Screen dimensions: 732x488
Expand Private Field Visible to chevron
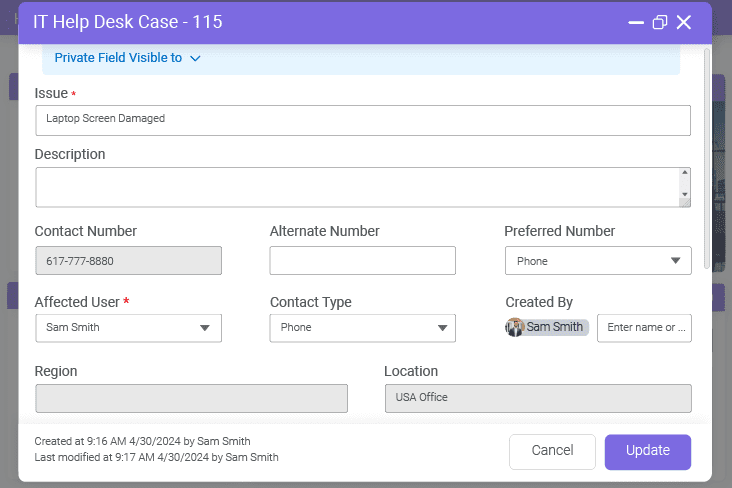195,58
